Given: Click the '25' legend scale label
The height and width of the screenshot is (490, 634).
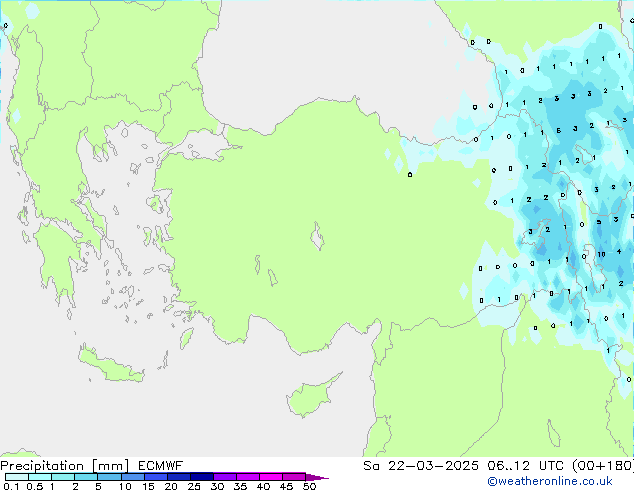Looking at the screenshot, I should (x=194, y=486).
